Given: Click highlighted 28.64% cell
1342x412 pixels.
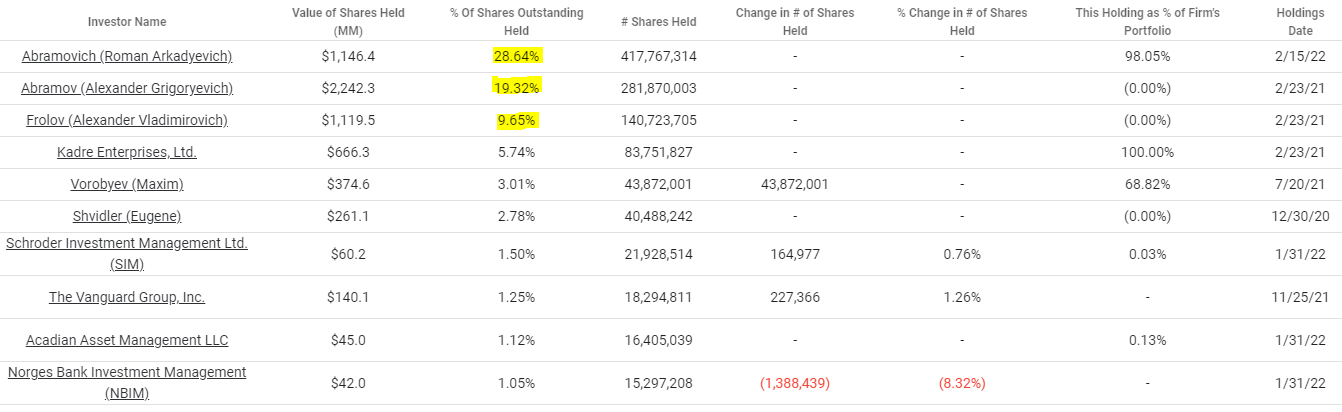Looking at the screenshot, I should click(x=517, y=56).
